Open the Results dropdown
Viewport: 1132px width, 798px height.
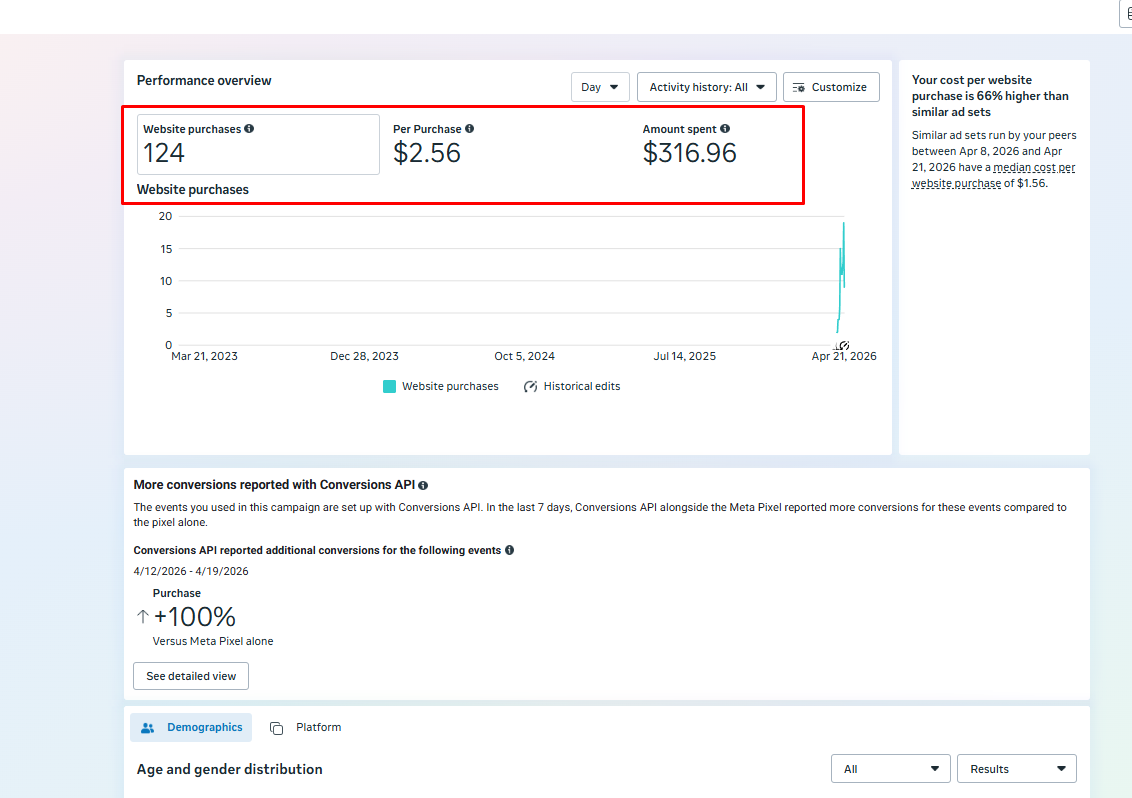coord(1016,768)
